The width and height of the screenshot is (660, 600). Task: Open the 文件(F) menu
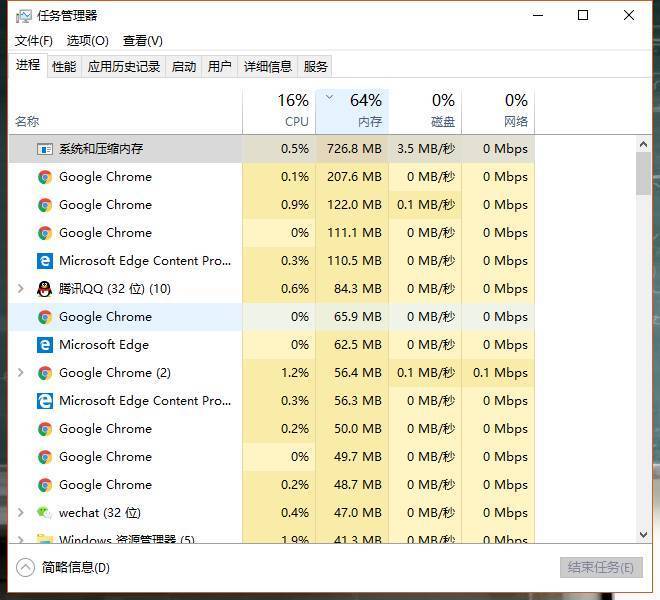[x=33, y=41]
